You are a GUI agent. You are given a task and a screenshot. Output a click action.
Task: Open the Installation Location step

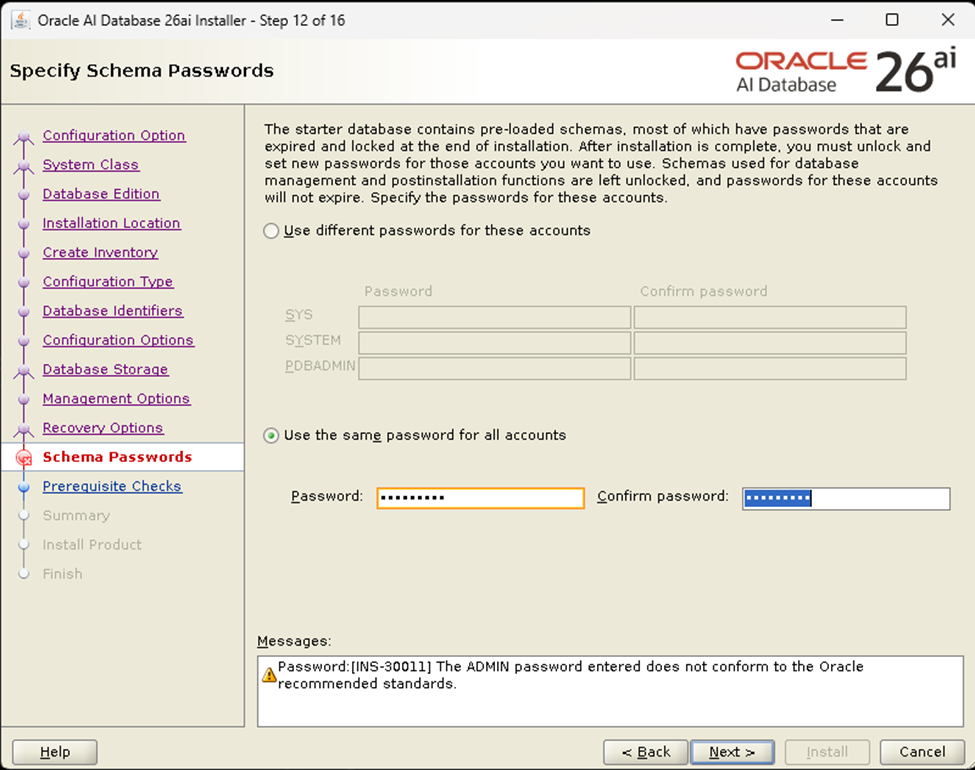(x=111, y=223)
